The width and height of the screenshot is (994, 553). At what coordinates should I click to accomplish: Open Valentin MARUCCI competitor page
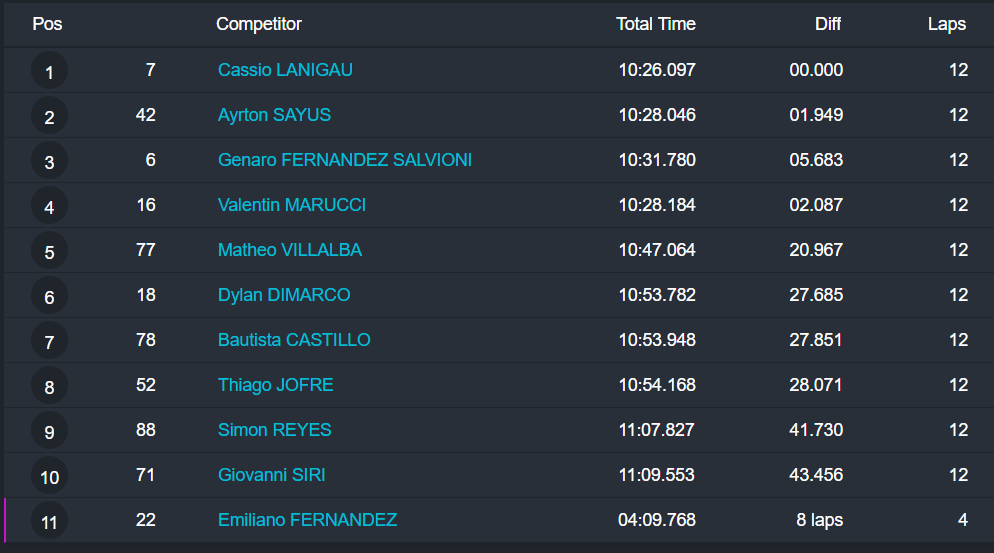(292, 205)
